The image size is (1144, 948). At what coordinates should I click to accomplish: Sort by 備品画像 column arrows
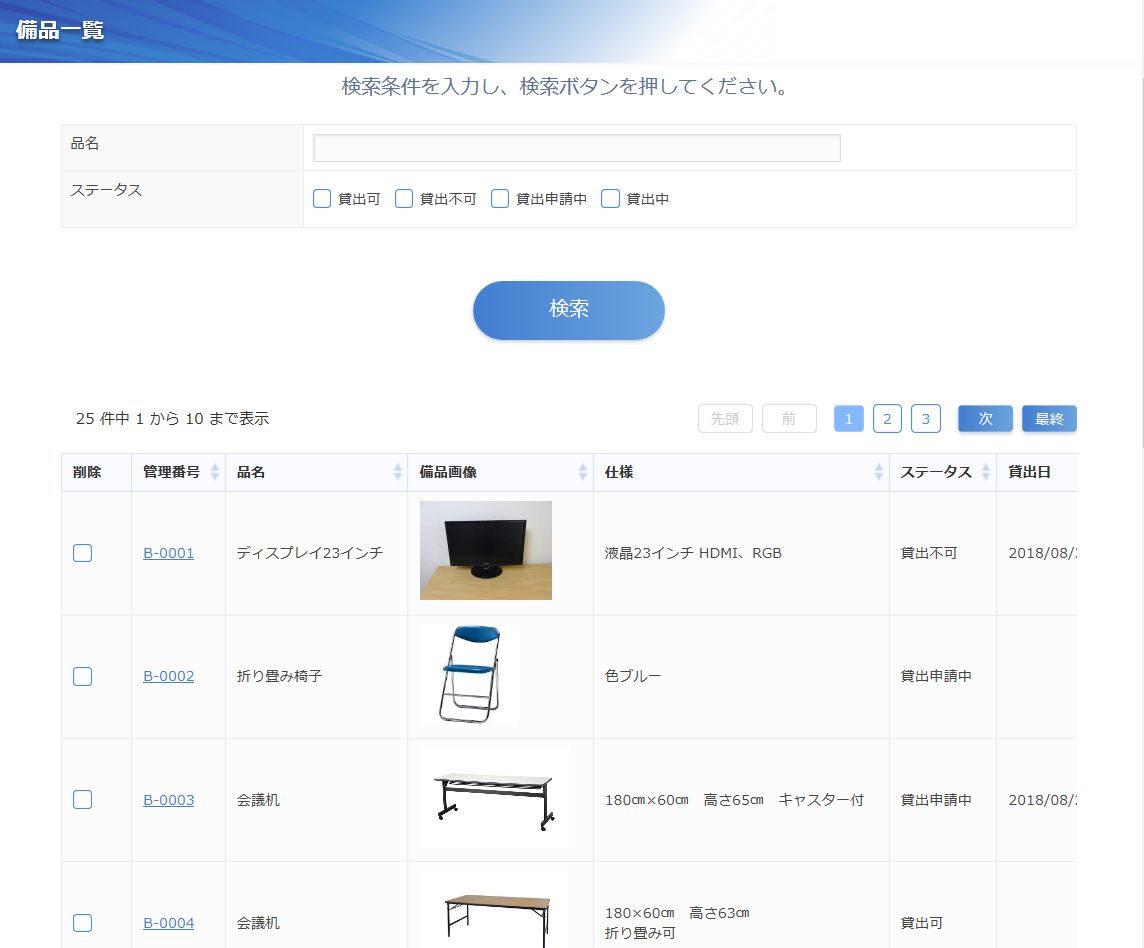click(x=583, y=472)
